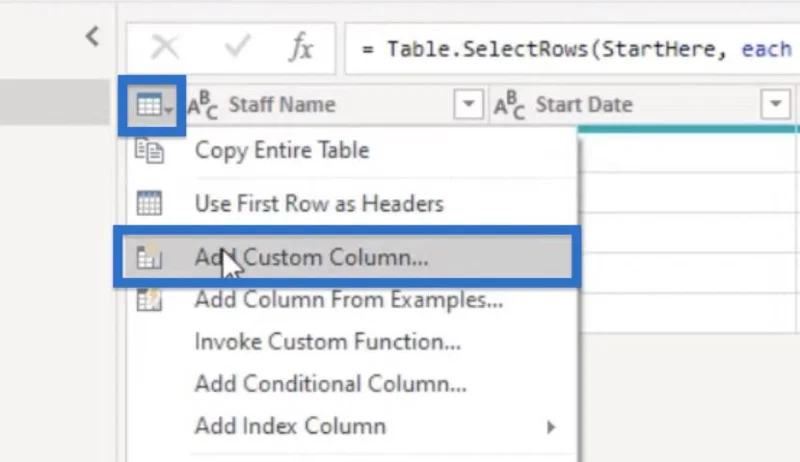Click the Staff Name ABC data type icon

(202, 105)
